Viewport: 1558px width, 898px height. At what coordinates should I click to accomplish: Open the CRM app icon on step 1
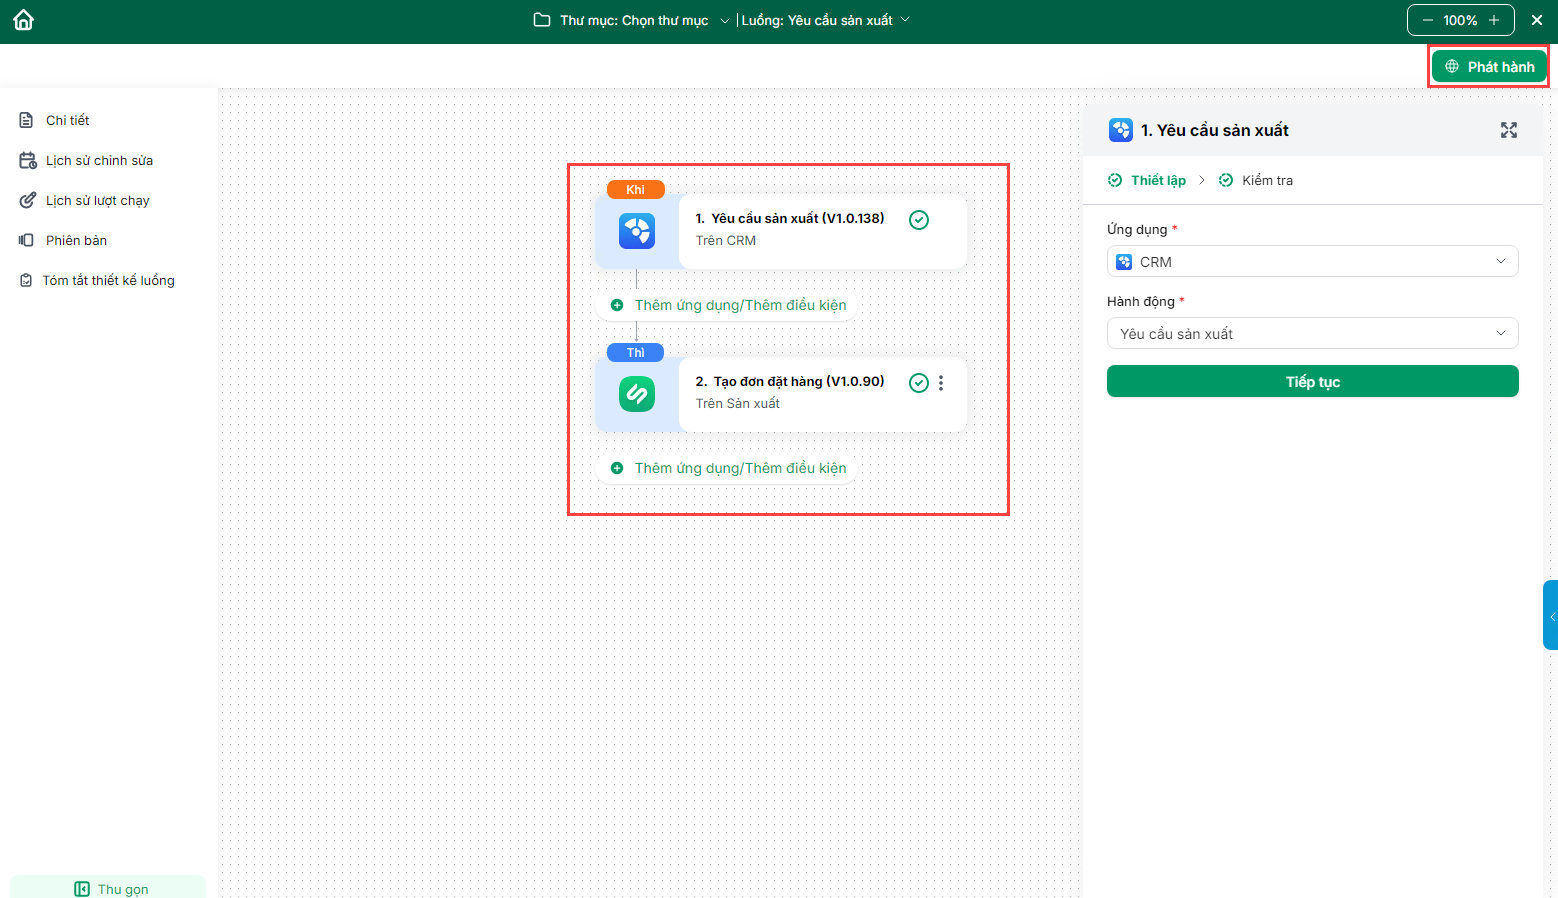click(x=637, y=231)
